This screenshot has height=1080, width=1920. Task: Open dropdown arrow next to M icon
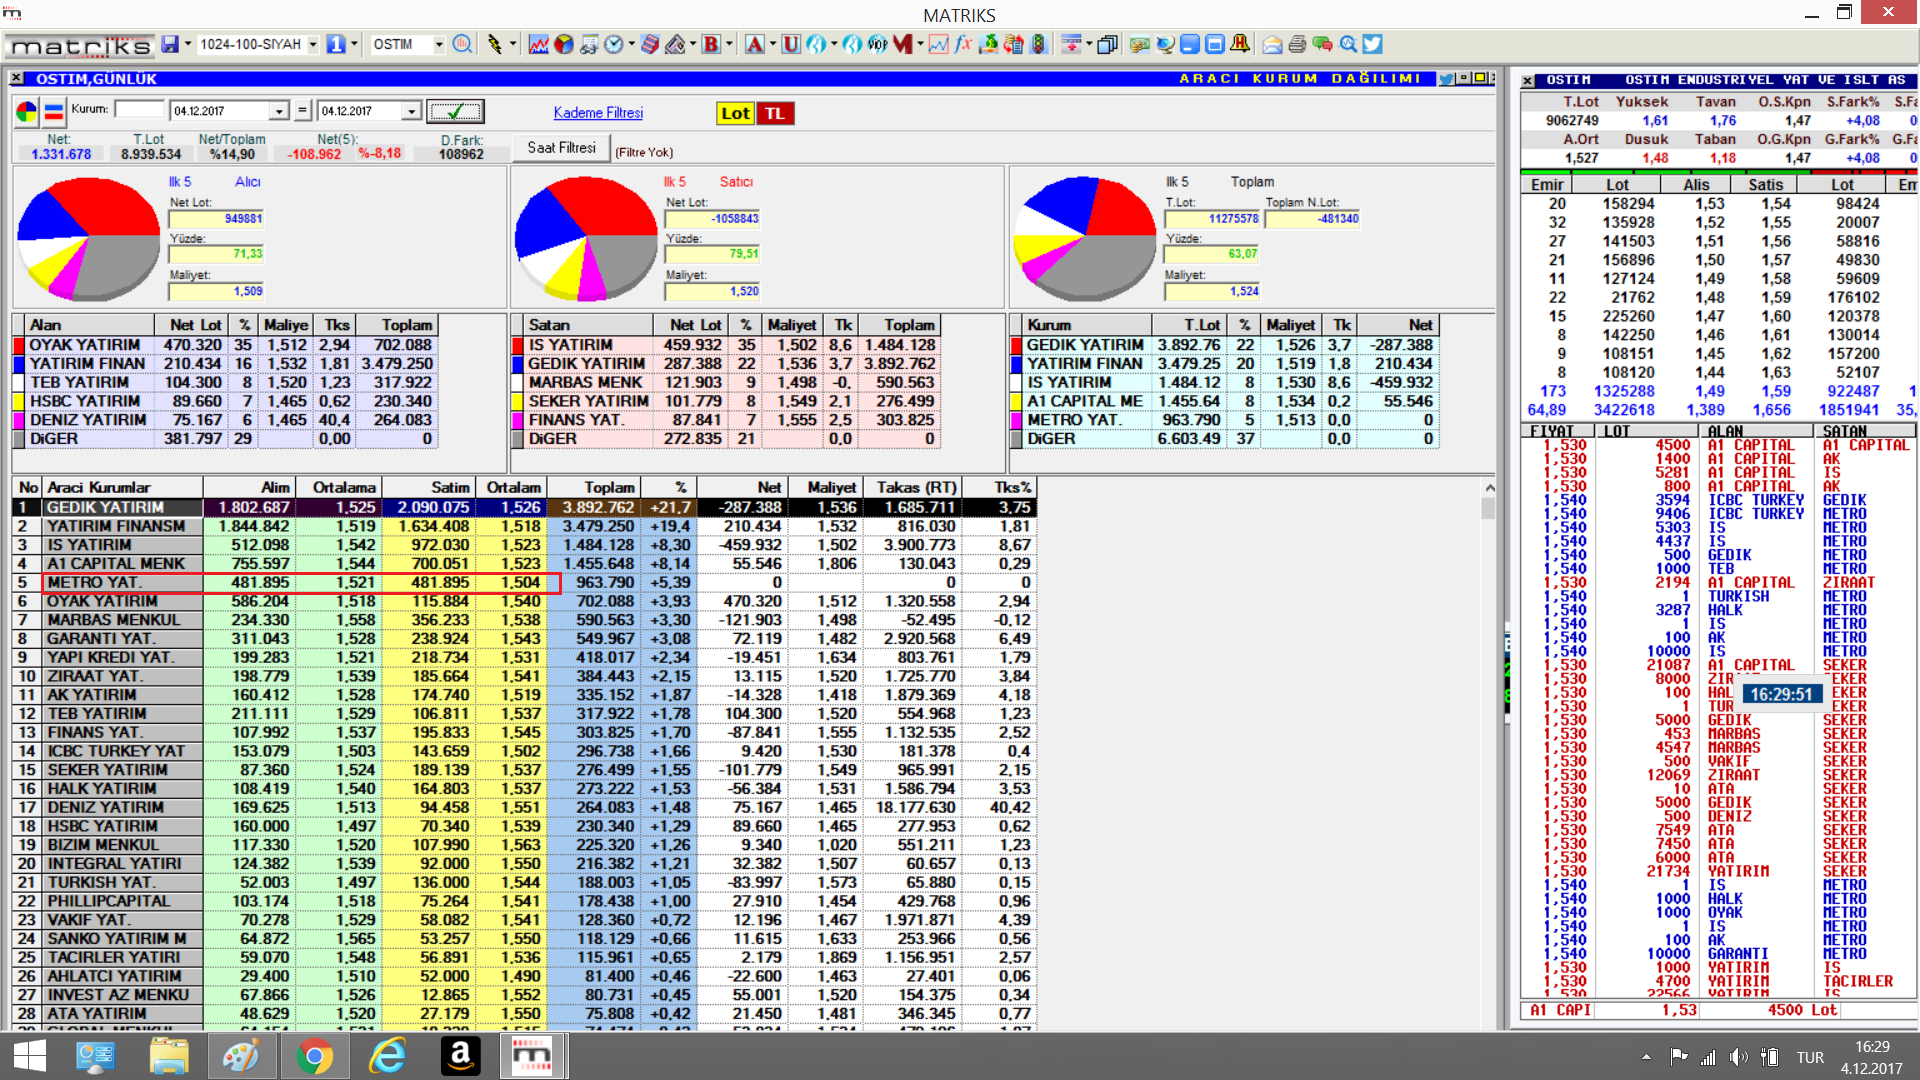point(920,44)
